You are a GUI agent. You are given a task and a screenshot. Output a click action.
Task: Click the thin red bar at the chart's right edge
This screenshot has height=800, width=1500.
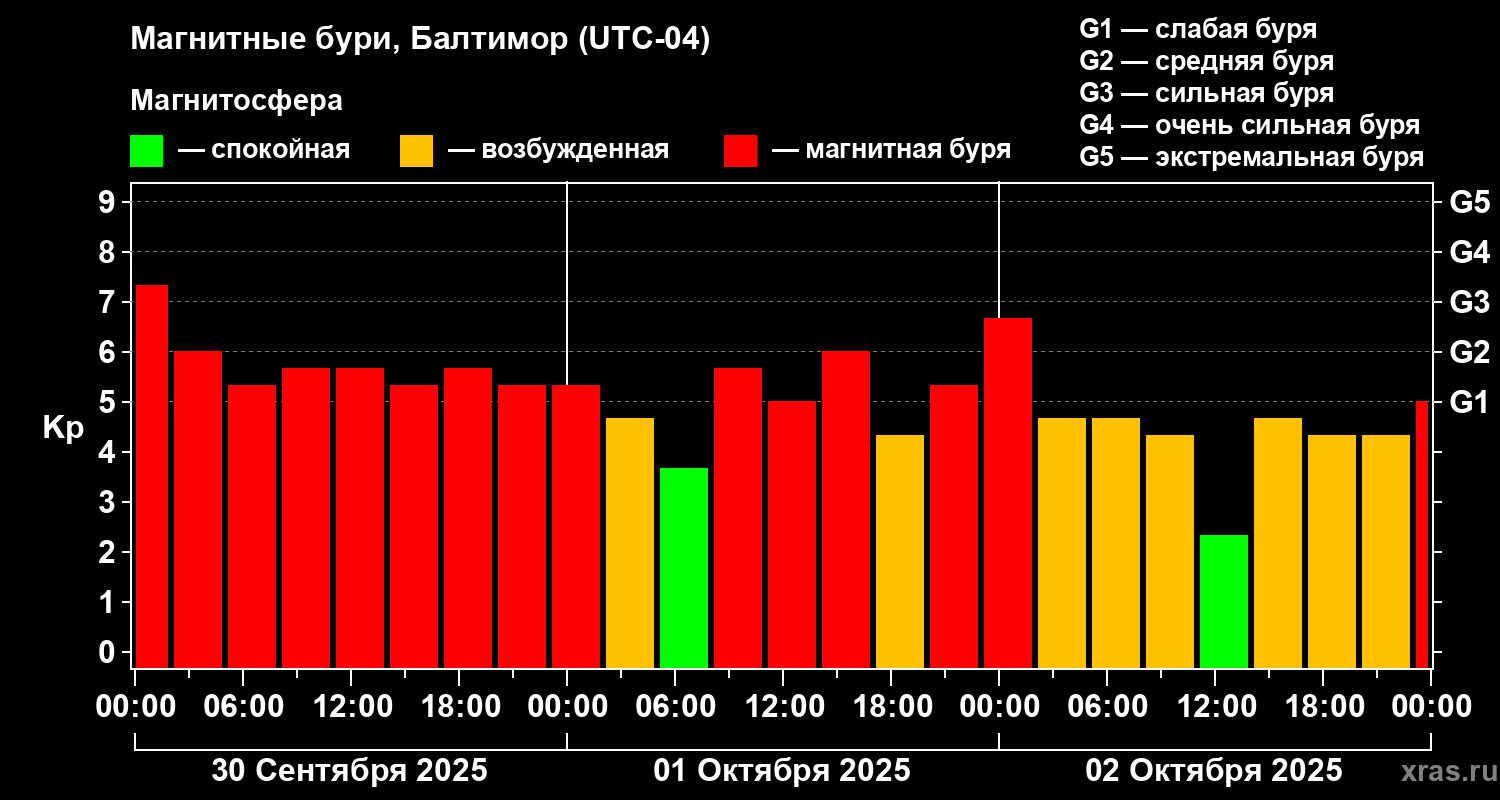click(x=1422, y=534)
